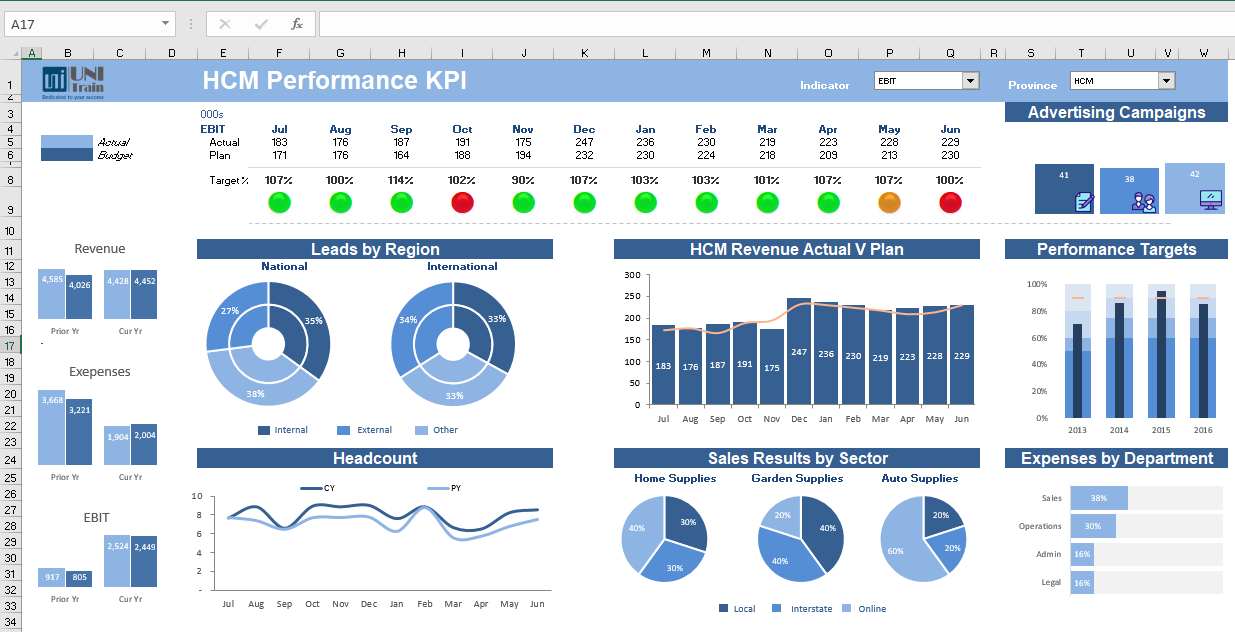The height and width of the screenshot is (632, 1235).
Task: Click the Cancel X formula bar icon
Action: 225,24
